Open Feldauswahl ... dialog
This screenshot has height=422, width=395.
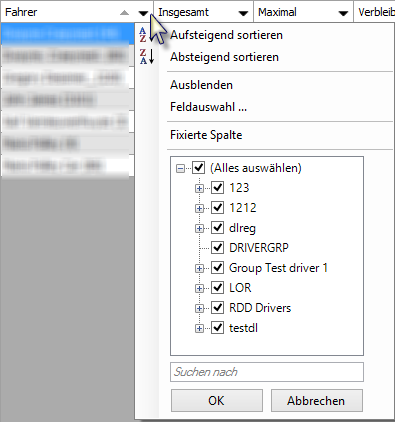pyautogui.click(x=208, y=107)
